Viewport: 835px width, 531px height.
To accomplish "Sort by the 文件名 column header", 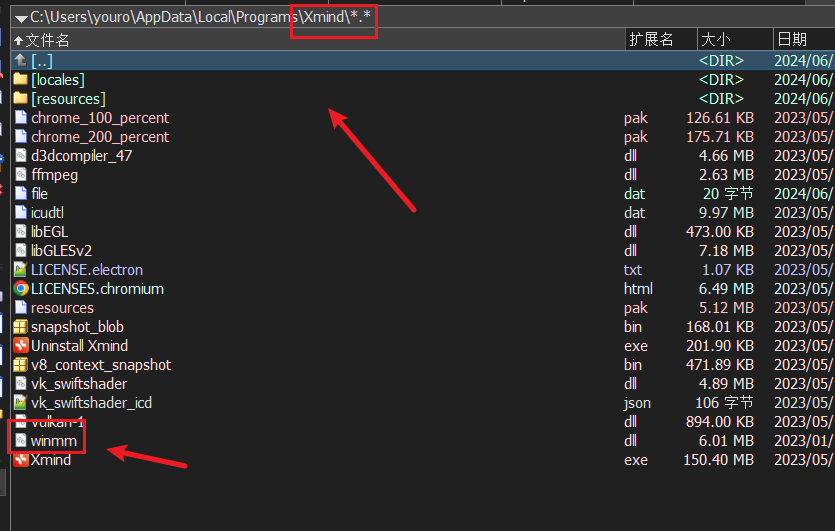I will [47, 40].
